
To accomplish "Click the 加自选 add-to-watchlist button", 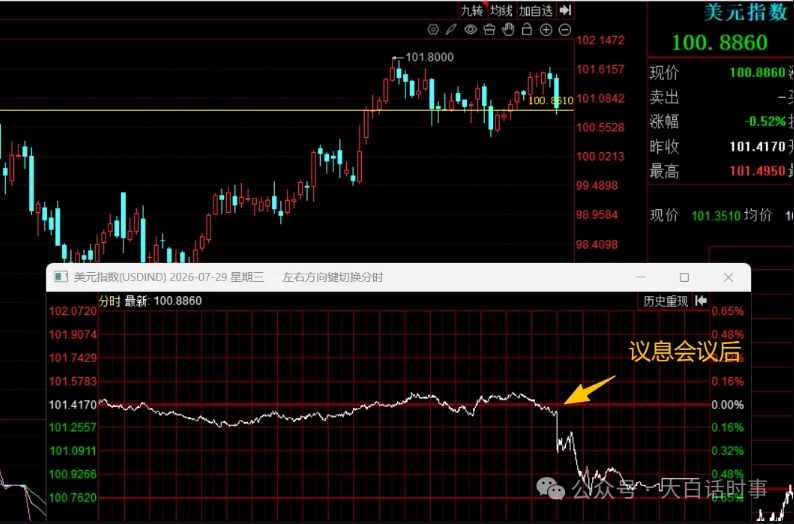I will [536, 10].
